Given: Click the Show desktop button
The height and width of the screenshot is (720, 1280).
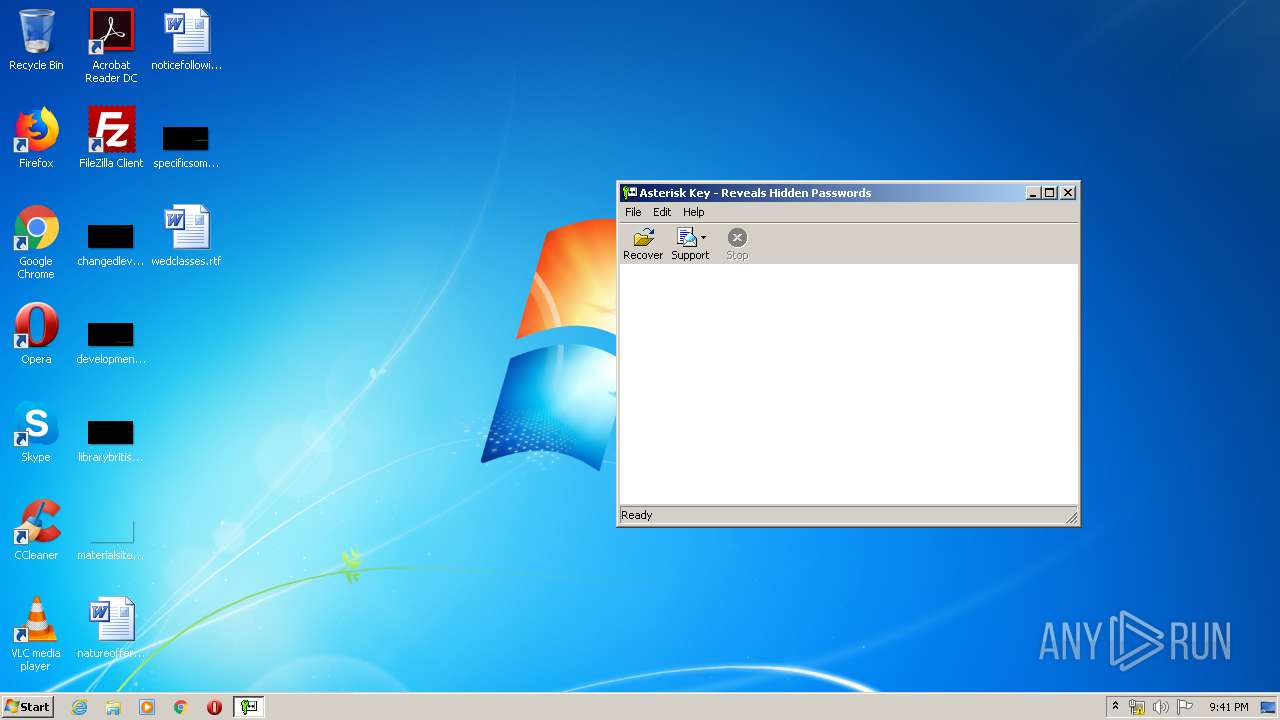Looking at the screenshot, I should (x=1270, y=707).
